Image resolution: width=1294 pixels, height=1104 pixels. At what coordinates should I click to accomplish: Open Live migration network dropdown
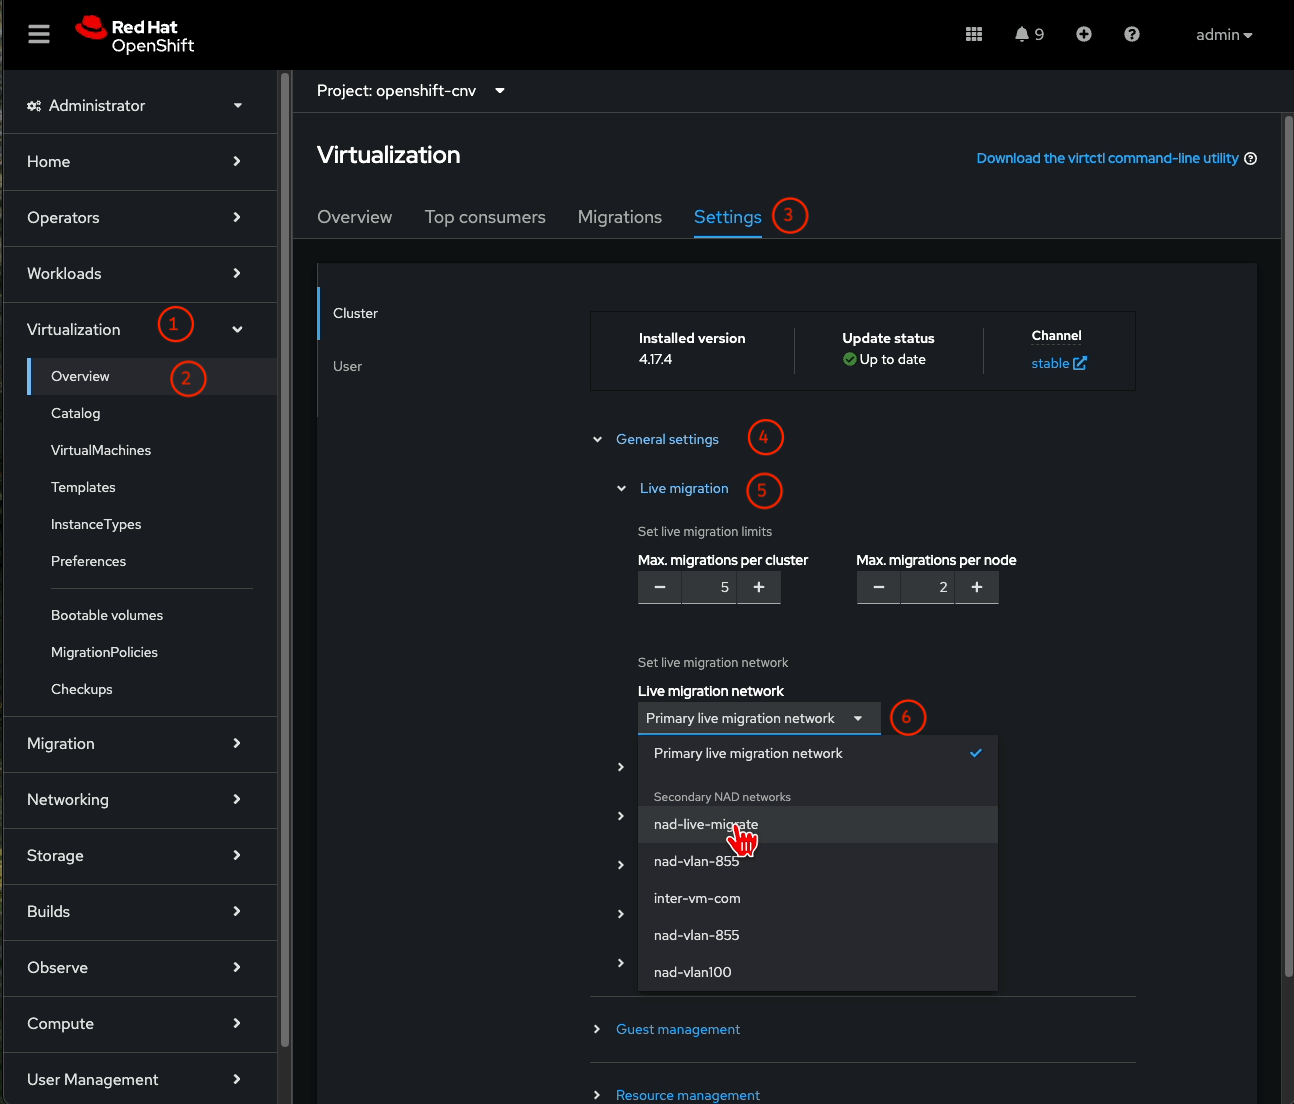tap(758, 718)
